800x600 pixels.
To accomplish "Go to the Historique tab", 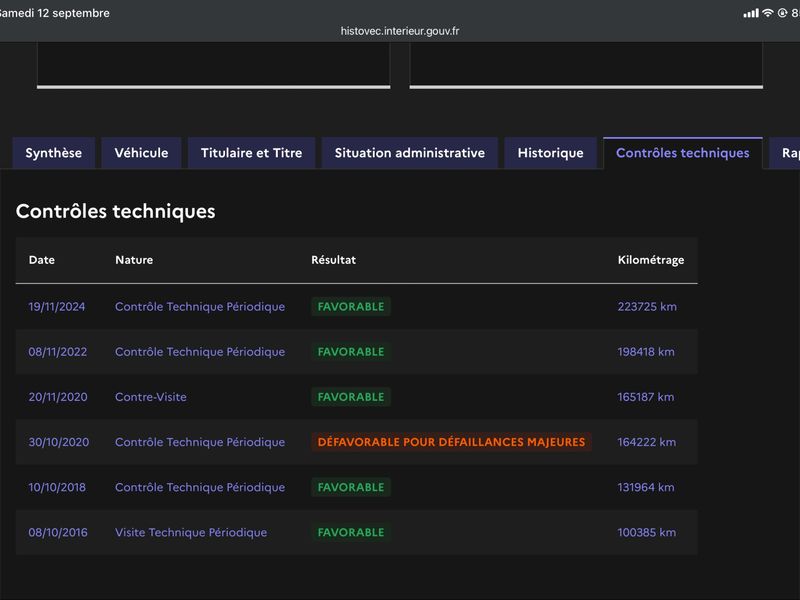I will coord(551,153).
